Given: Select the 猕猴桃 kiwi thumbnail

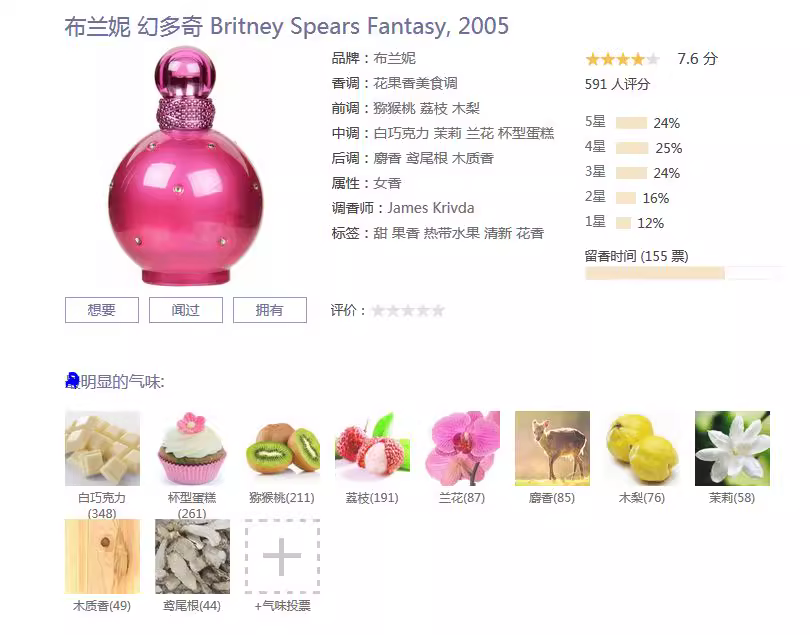Looking at the screenshot, I should click(282, 448).
